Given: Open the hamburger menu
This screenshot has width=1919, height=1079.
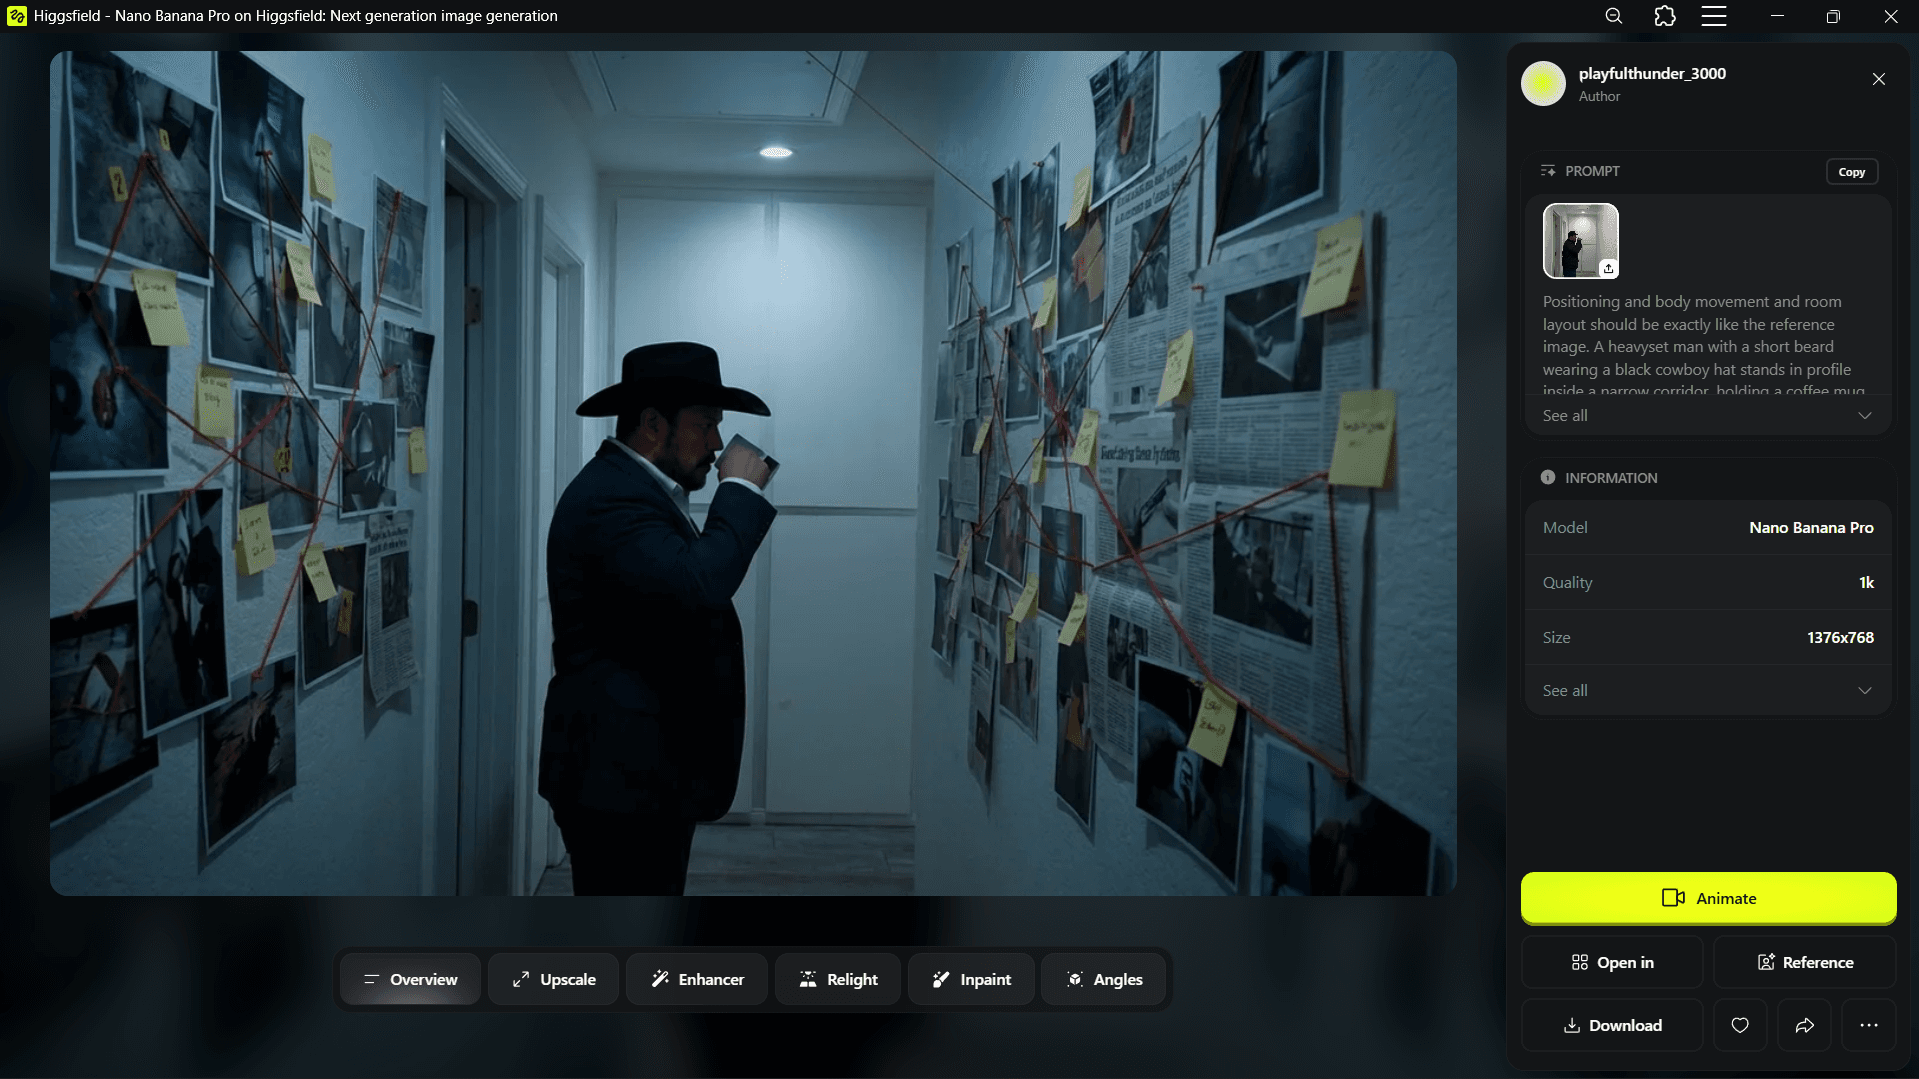Looking at the screenshot, I should [x=1715, y=16].
